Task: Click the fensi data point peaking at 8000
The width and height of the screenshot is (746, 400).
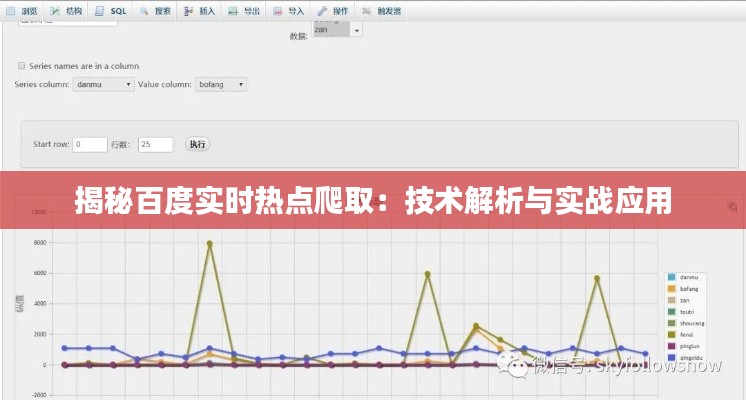Action: (x=210, y=243)
